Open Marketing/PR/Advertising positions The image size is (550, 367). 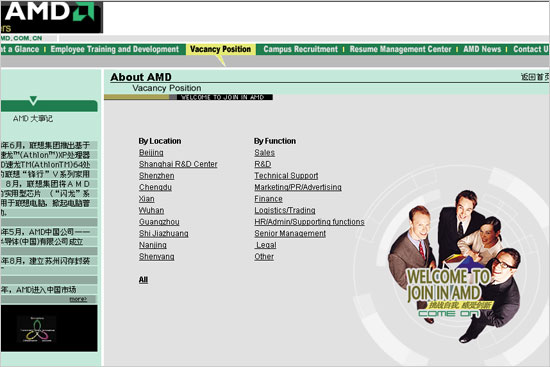[x=298, y=187]
